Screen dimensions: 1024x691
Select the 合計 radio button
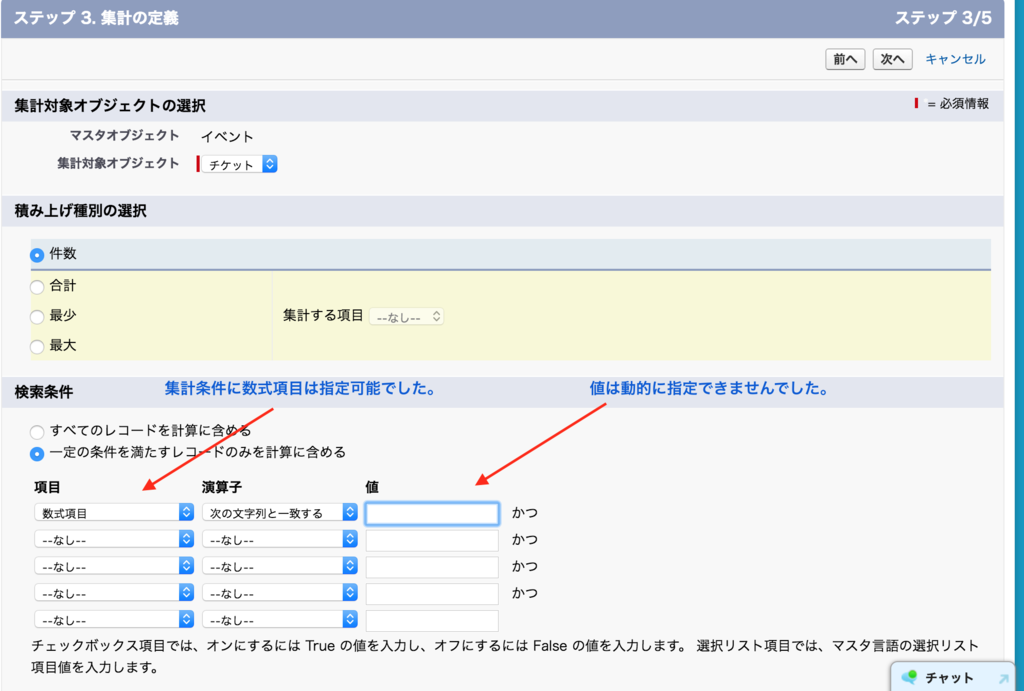click(37, 287)
